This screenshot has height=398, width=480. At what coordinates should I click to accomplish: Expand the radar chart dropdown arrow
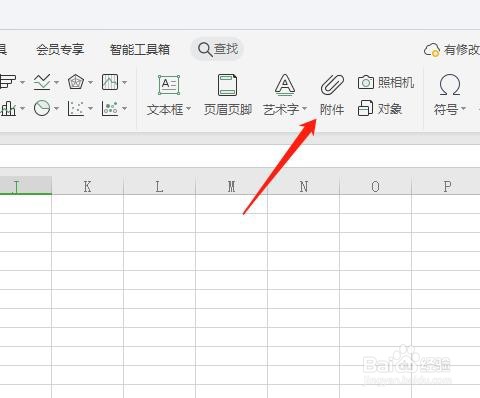(x=90, y=82)
